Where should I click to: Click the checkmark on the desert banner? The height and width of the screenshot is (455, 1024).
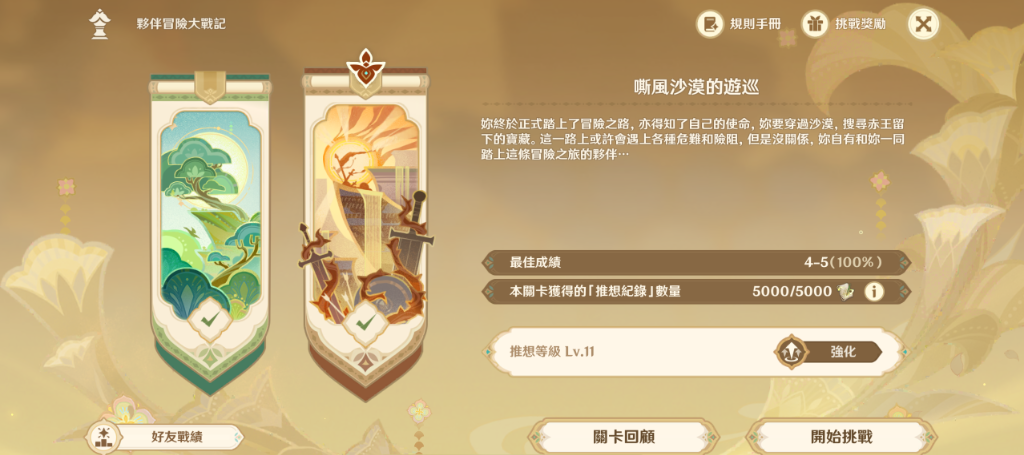point(366,321)
